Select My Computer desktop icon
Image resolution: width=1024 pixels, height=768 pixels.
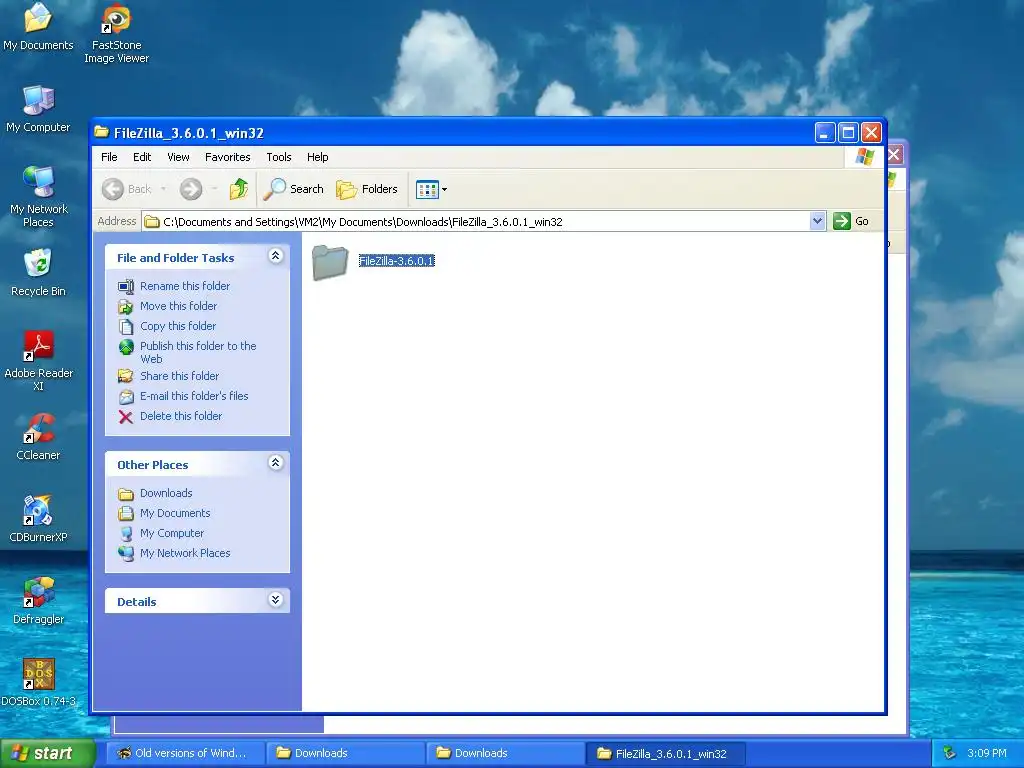(38, 108)
